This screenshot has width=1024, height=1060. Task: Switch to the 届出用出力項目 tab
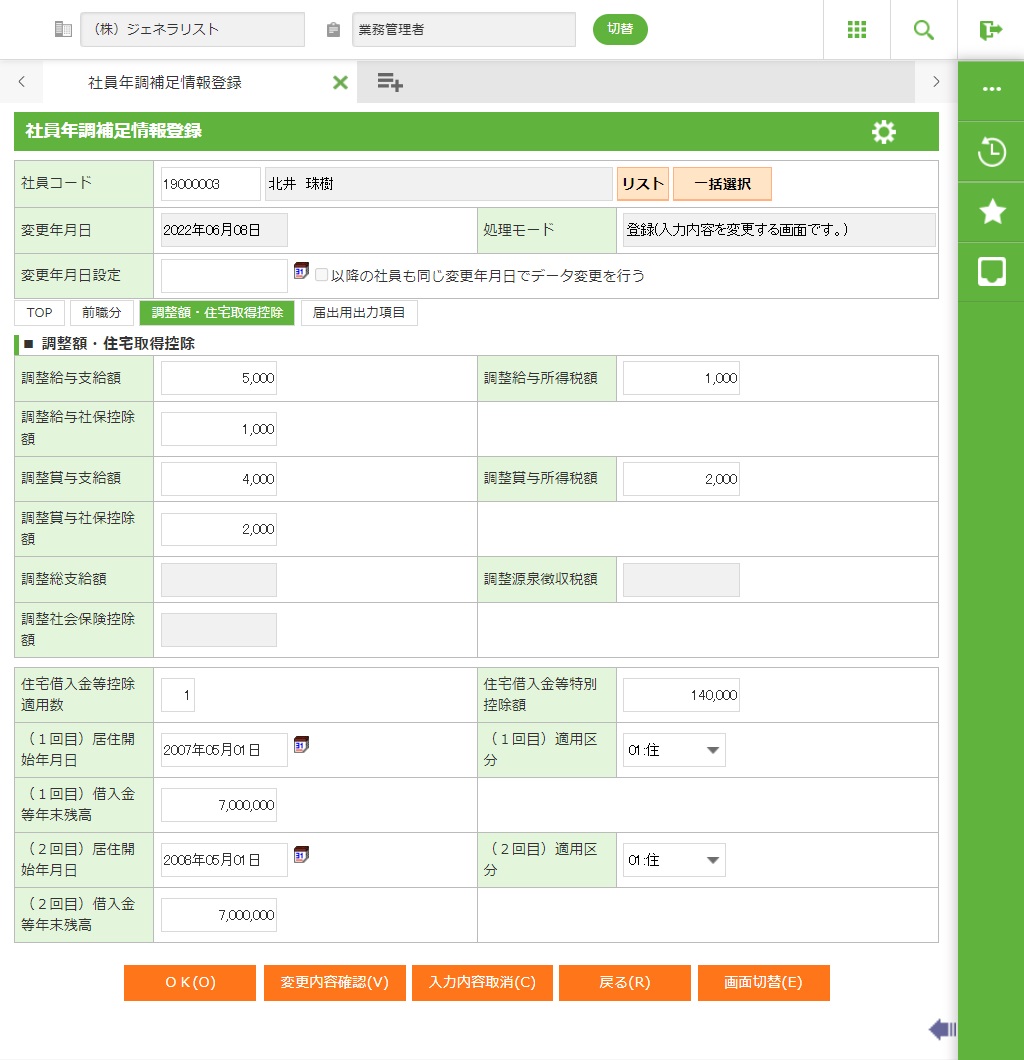point(359,313)
